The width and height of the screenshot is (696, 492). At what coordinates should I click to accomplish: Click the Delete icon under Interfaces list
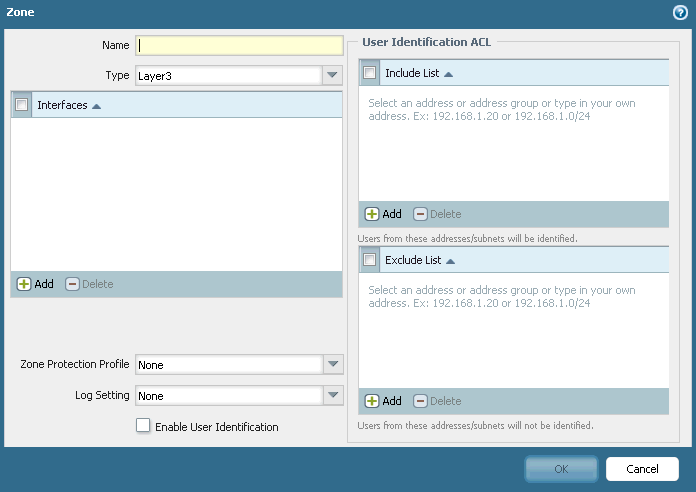(72, 284)
